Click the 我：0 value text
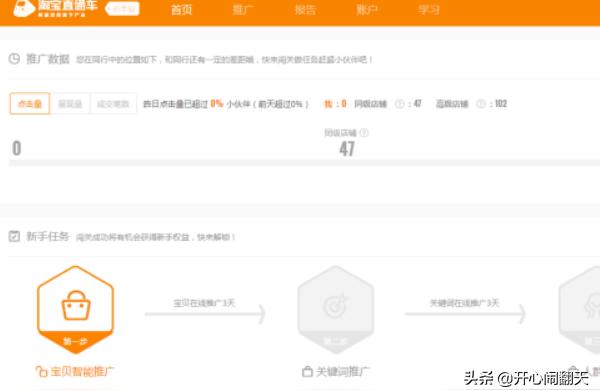 (x=335, y=104)
